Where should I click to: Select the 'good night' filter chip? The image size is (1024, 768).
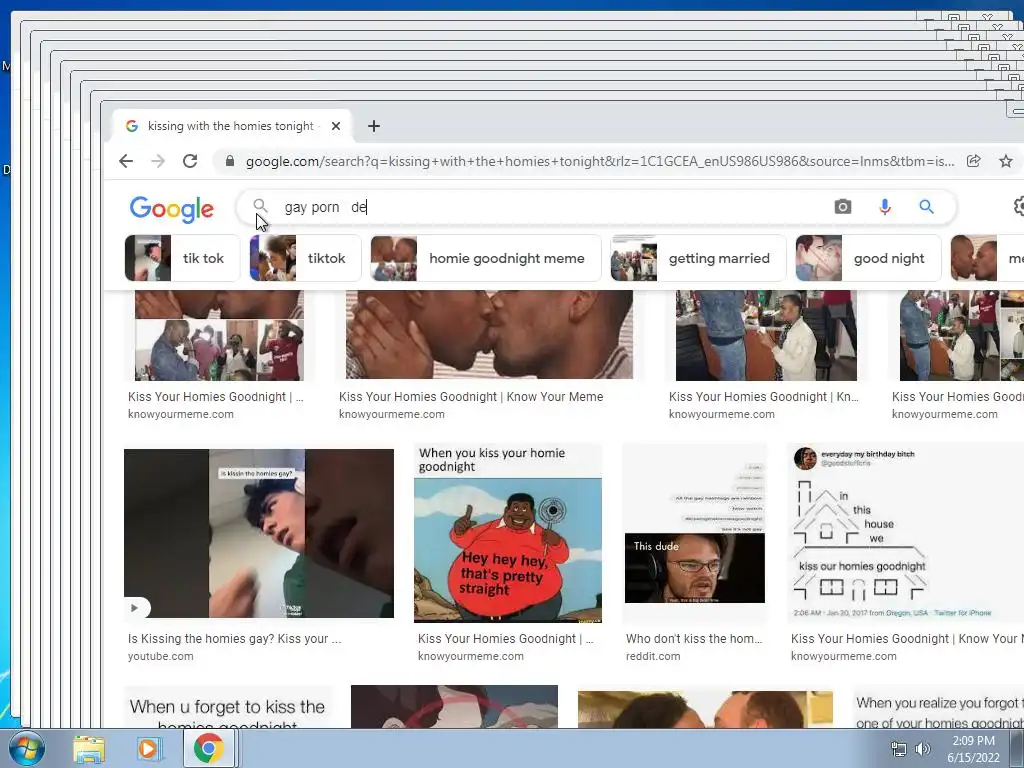click(868, 259)
